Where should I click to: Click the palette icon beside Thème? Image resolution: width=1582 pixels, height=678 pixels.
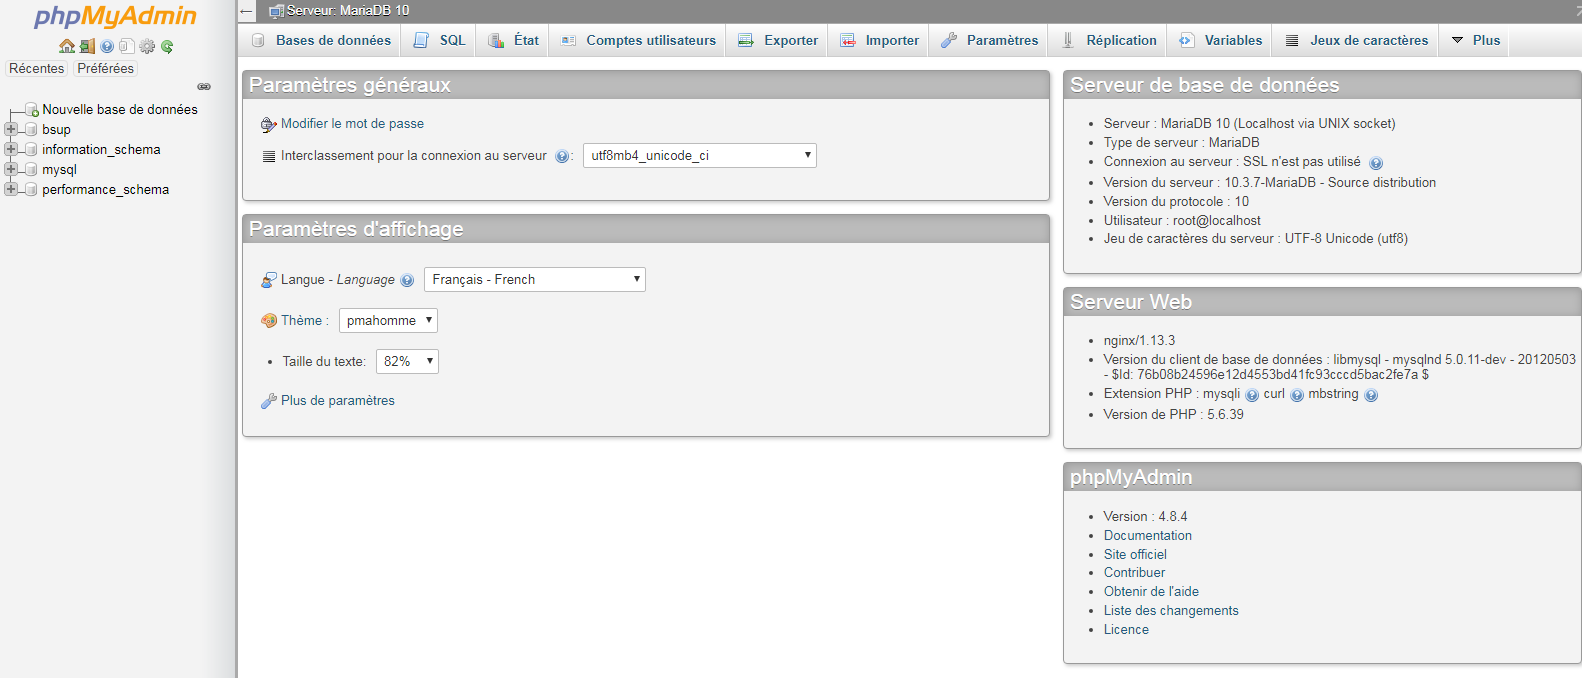pyautogui.click(x=268, y=321)
